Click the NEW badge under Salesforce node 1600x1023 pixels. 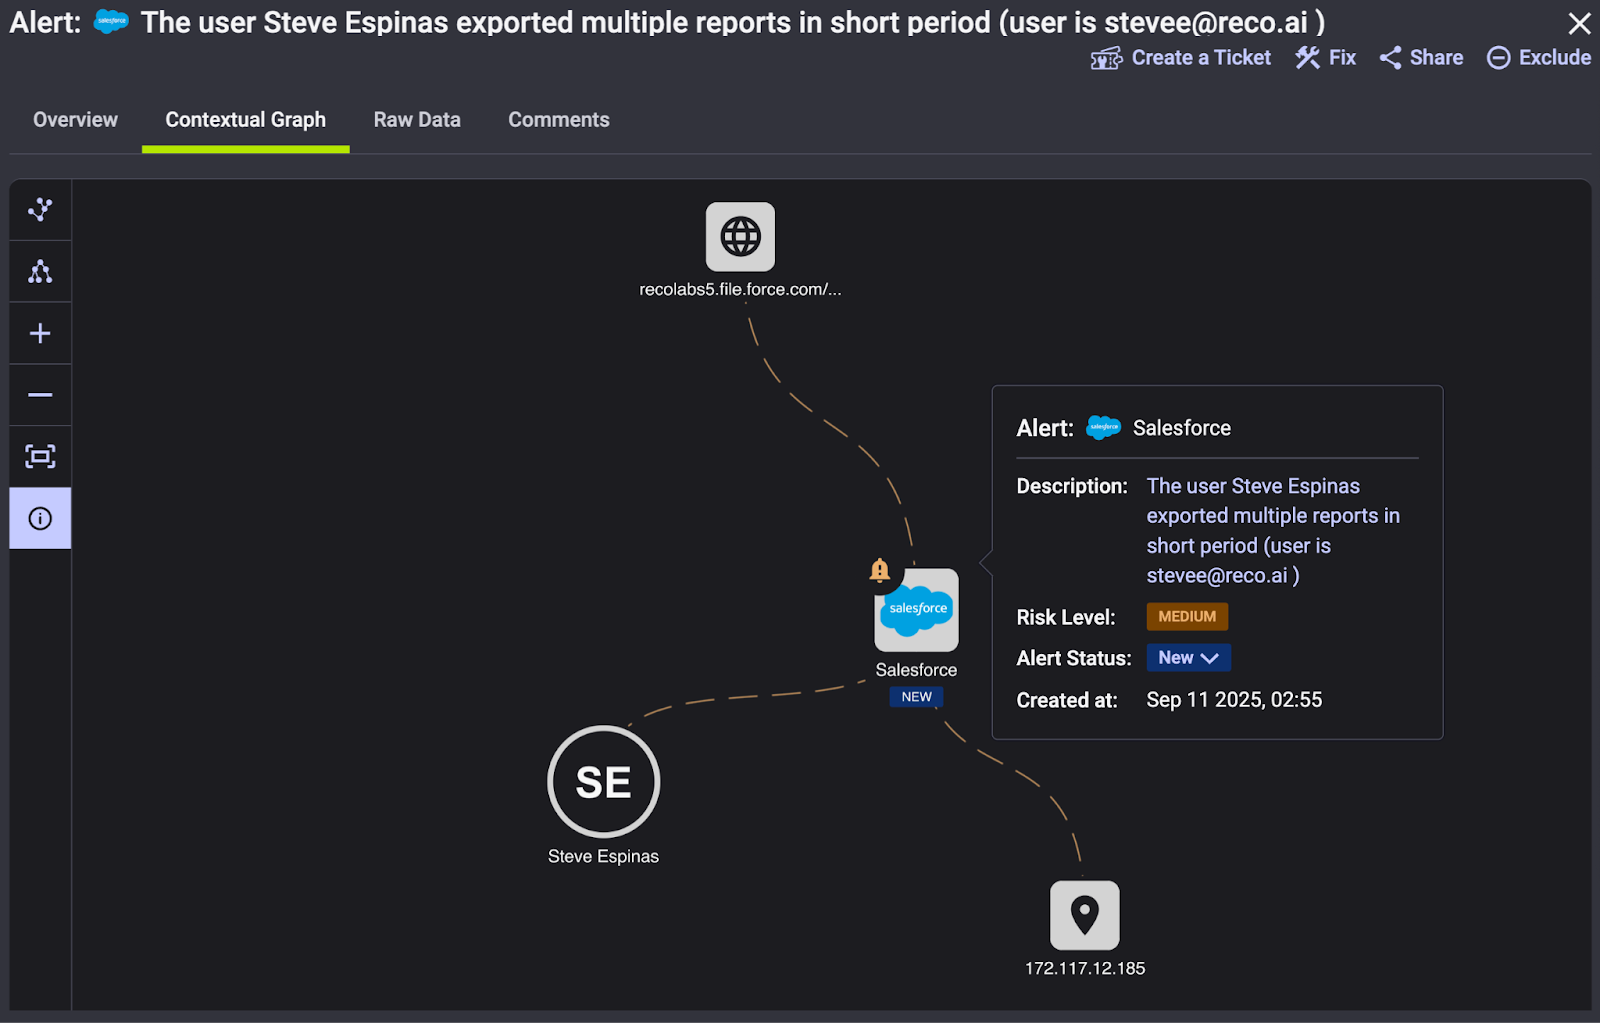pyautogui.click(x=916, y=697)
